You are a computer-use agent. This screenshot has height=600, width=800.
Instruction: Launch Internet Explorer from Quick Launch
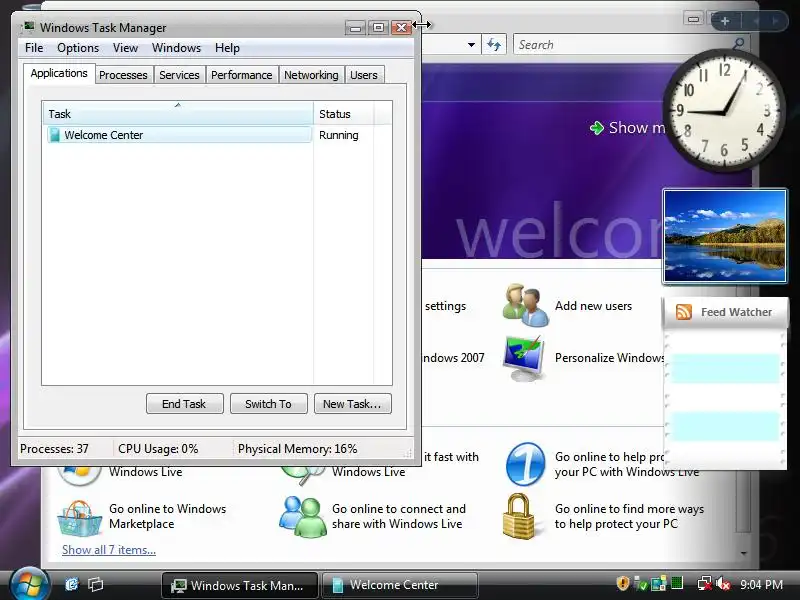pyautogui.click(x=72, y=584)
